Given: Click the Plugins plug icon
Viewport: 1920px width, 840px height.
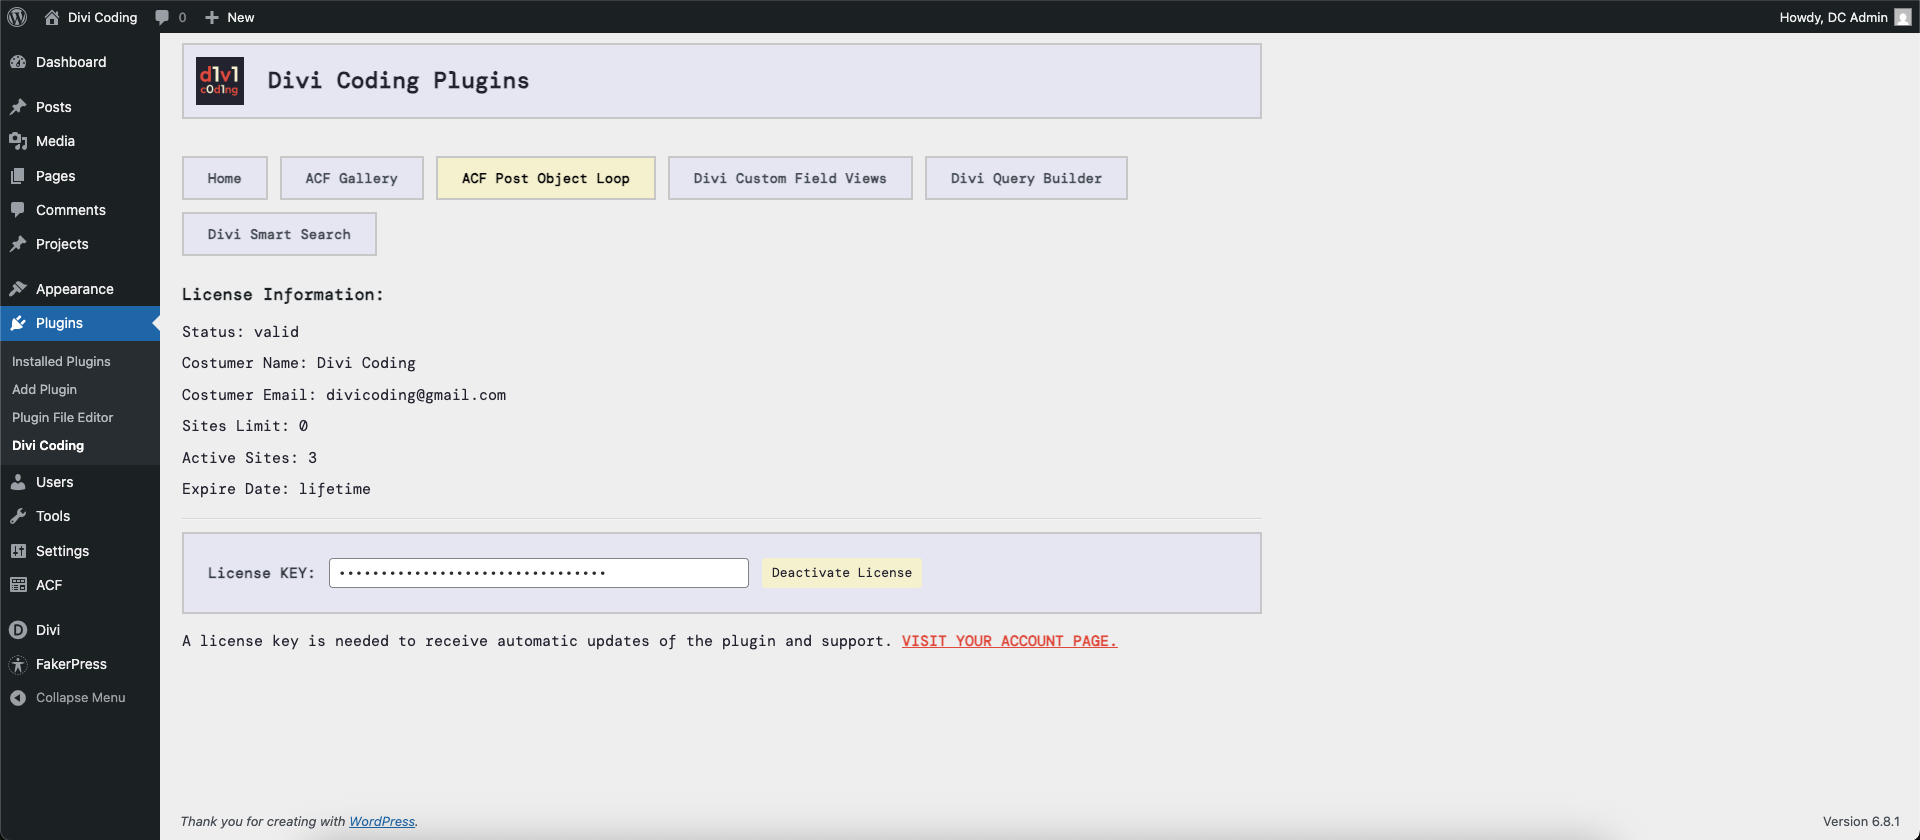Looking at the screenshot, I should pyautogui.click(x=18, y=323).
